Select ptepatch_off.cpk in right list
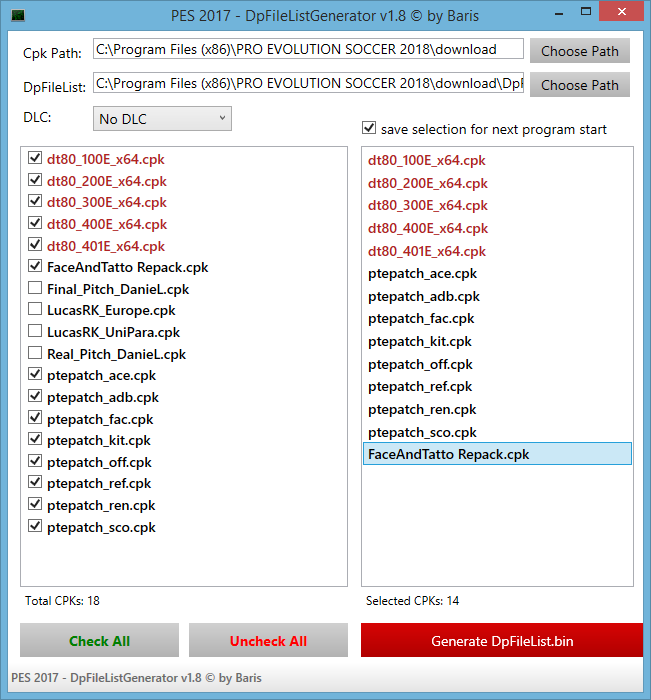Image resolution: width=651 pixels, height=700 pixels. tap(497, 364)
